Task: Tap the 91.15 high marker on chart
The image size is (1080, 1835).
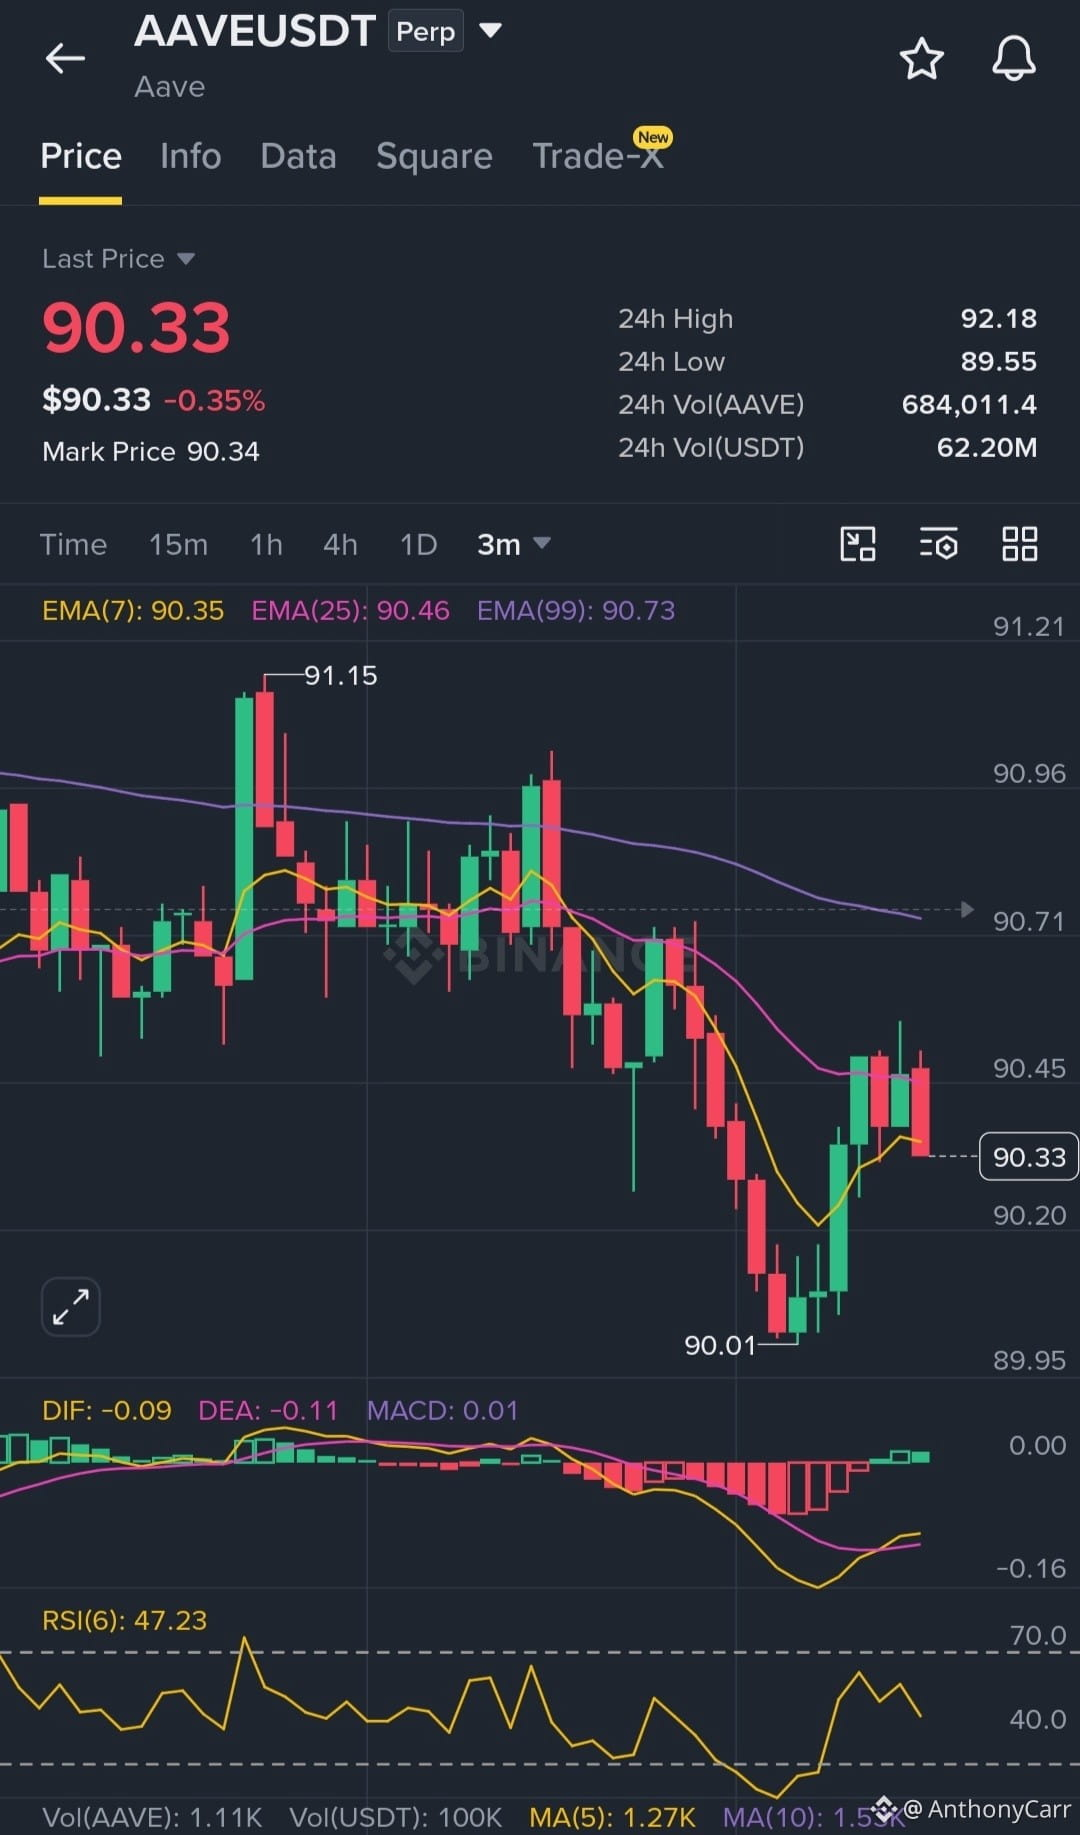Action: [341, 676]
